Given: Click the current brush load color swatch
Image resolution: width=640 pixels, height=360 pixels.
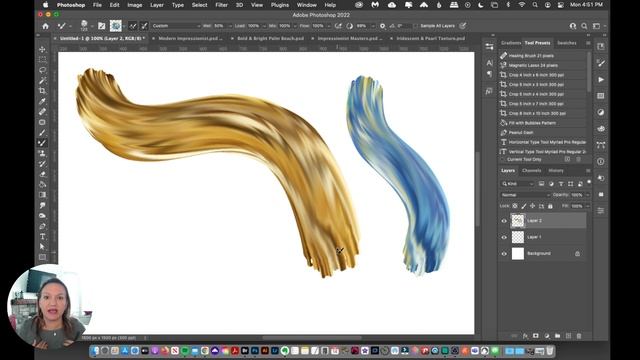Looking at the screenshot, I should point(116,26).
